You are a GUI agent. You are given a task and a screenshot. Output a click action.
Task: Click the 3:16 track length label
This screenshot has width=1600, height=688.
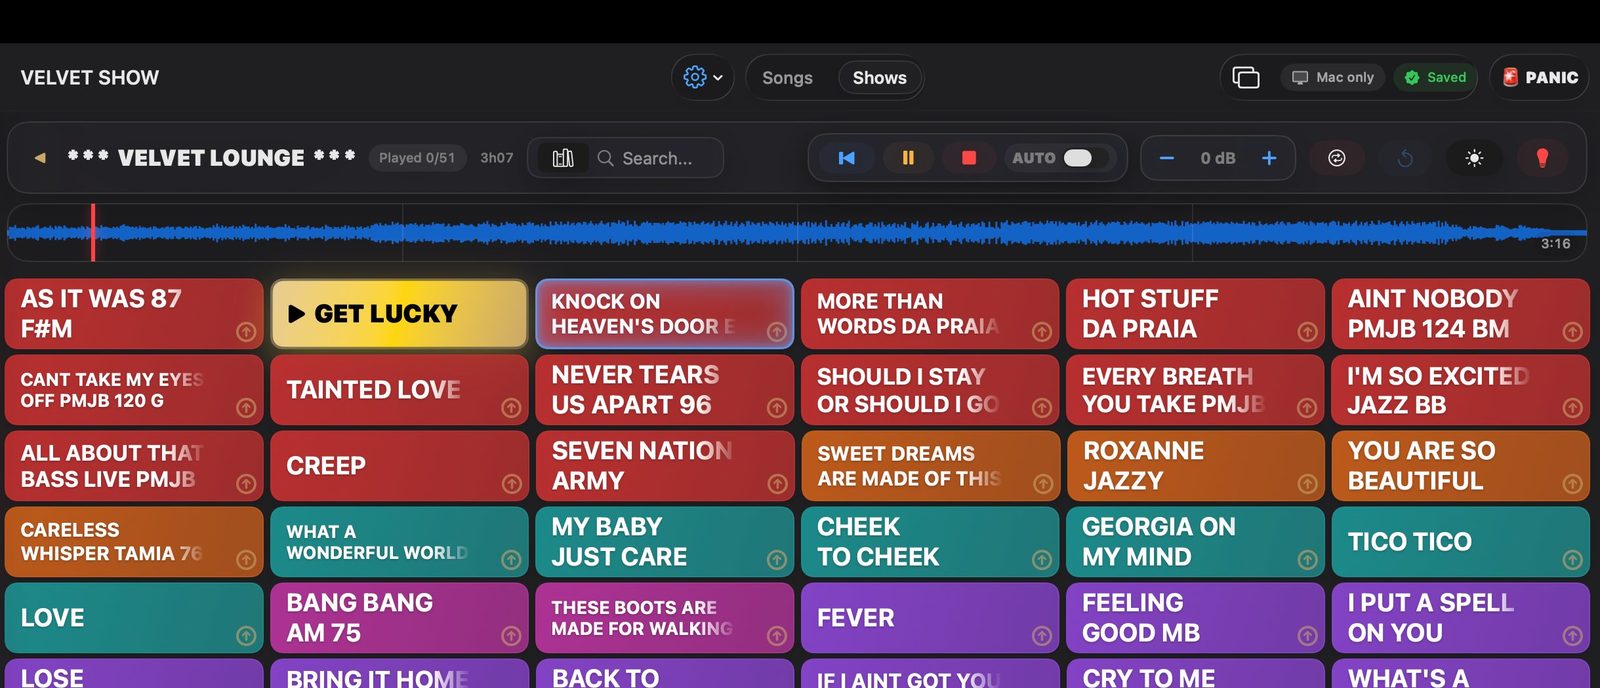[1555, 244]
